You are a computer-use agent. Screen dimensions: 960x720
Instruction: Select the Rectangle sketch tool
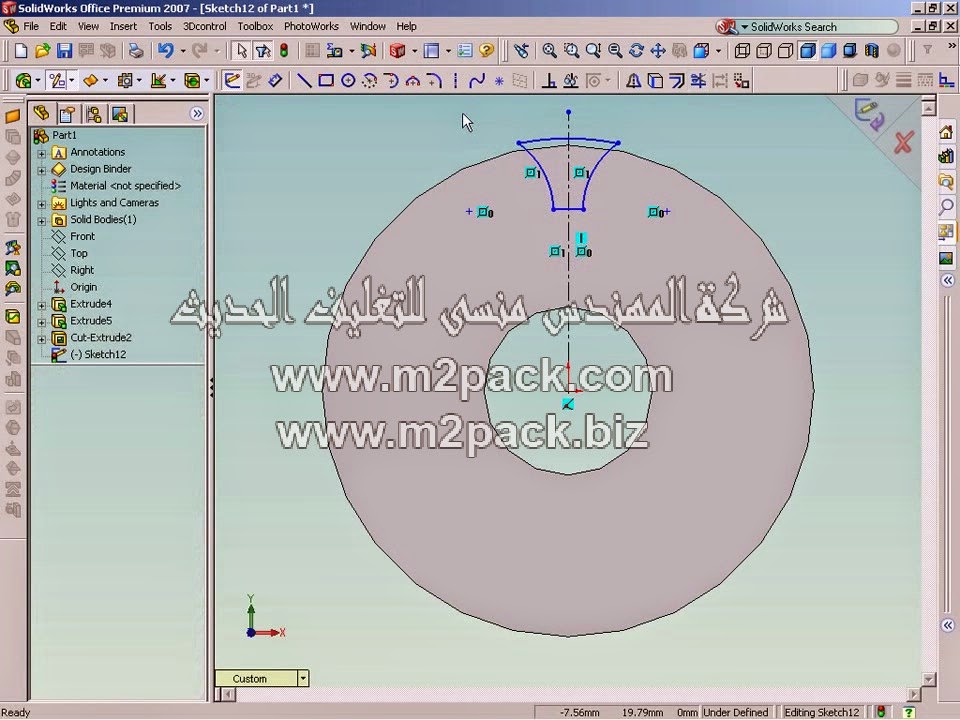(x=326, y=81)
